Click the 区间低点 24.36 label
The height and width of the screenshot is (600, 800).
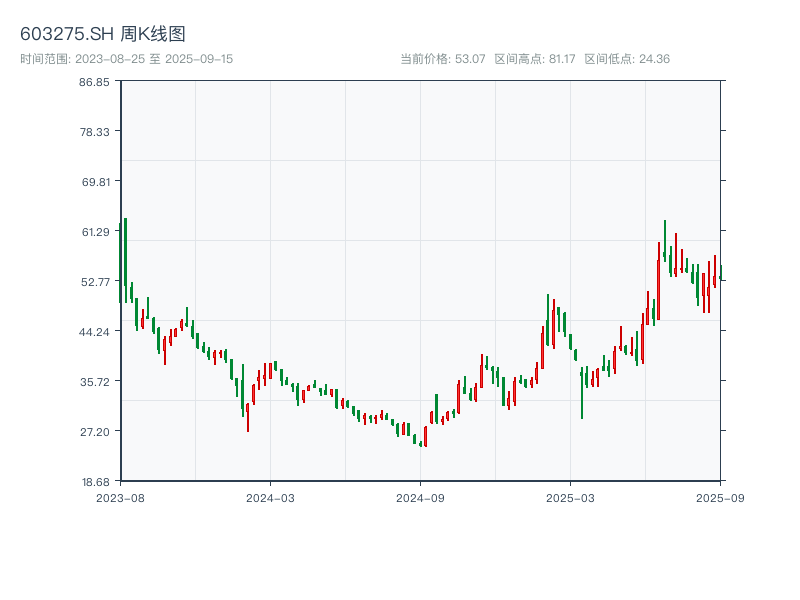[x=627, y=59]
